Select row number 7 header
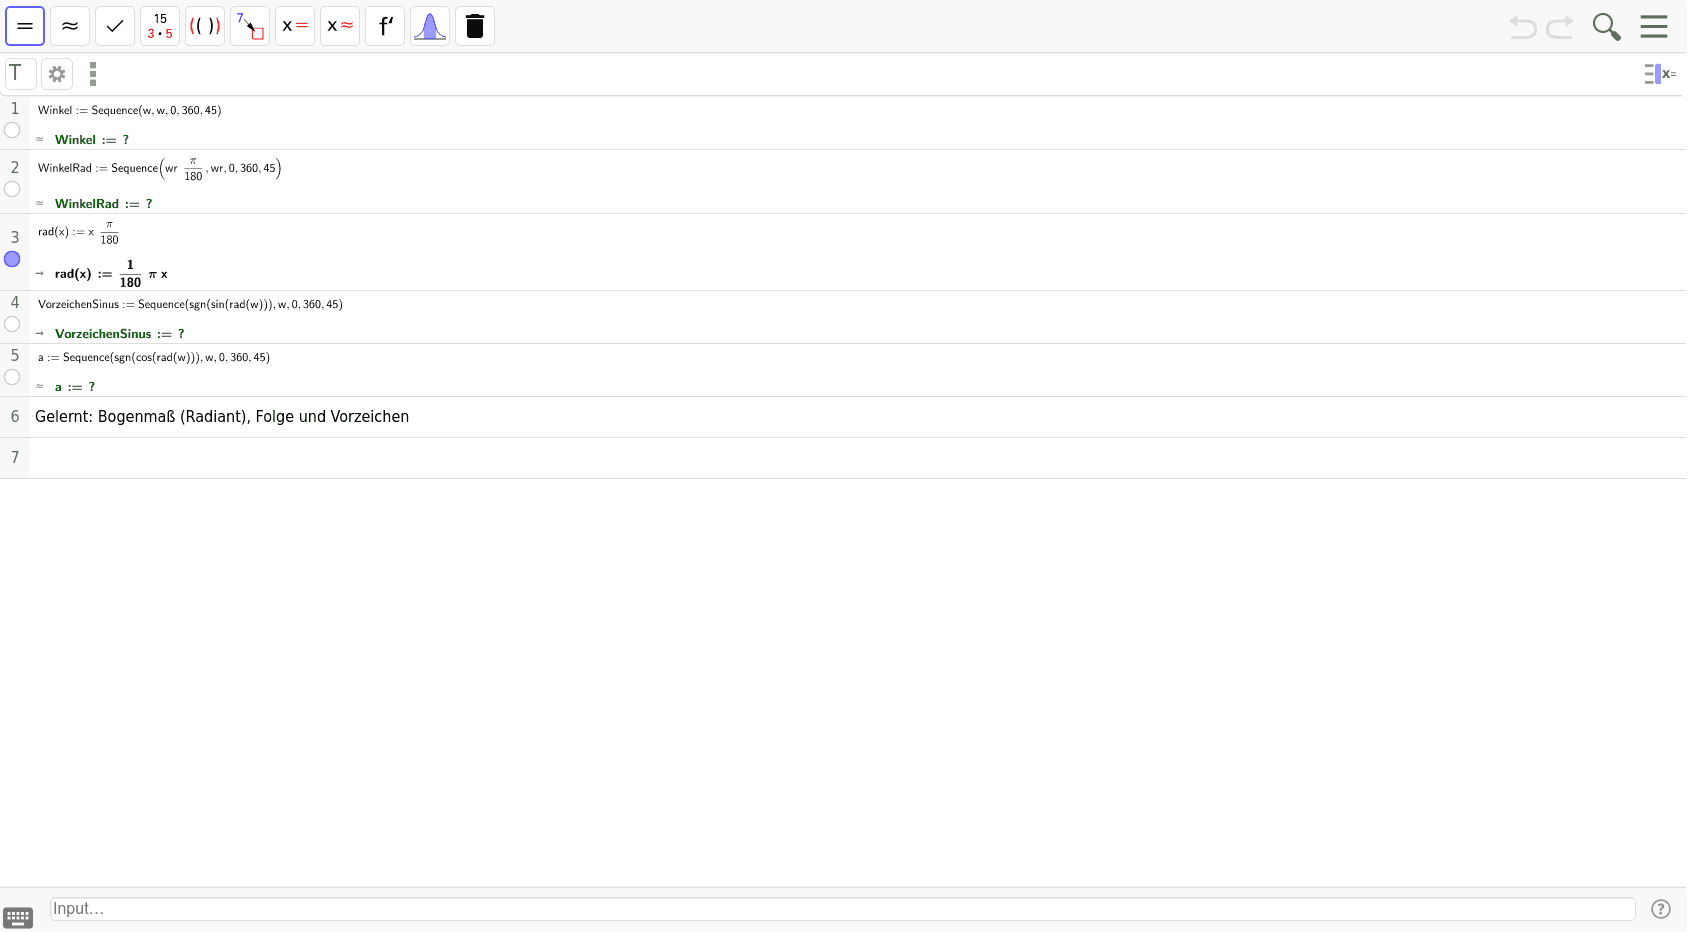 coord(15,458)
